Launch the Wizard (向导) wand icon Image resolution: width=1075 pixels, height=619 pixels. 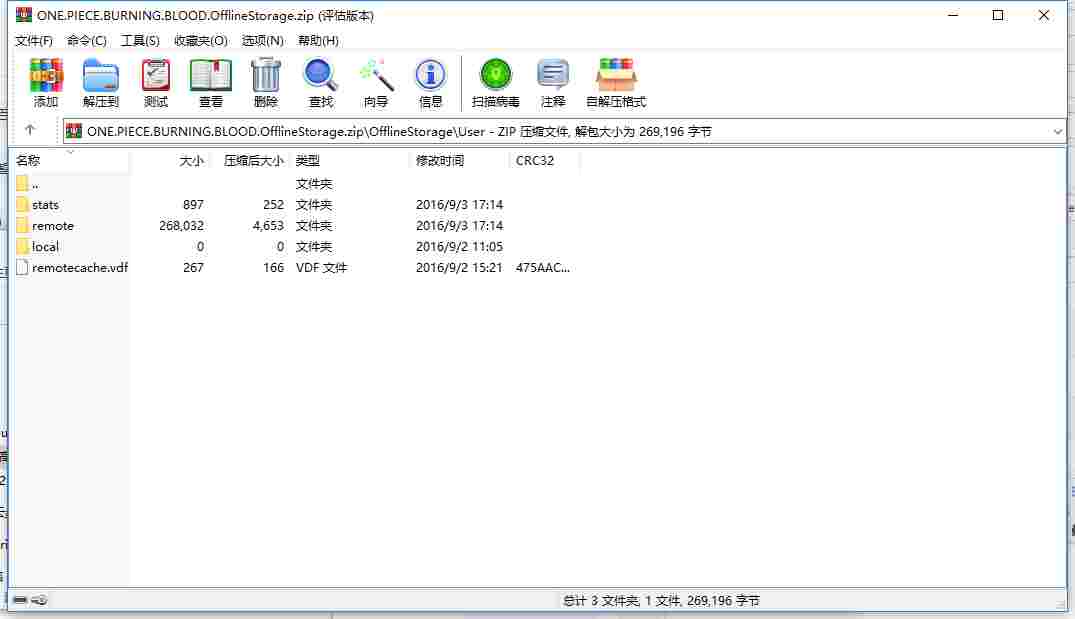point(376,75)
